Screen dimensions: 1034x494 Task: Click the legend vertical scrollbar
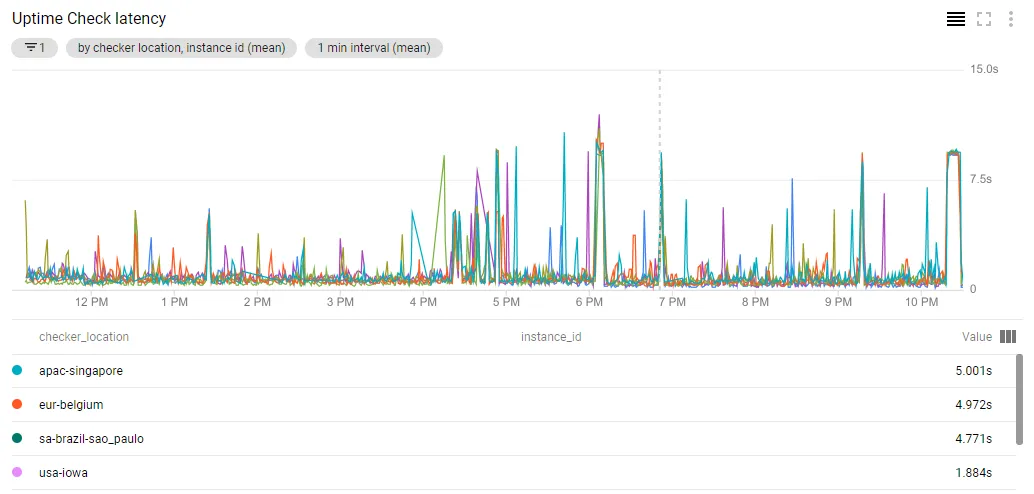point(1019,400)
